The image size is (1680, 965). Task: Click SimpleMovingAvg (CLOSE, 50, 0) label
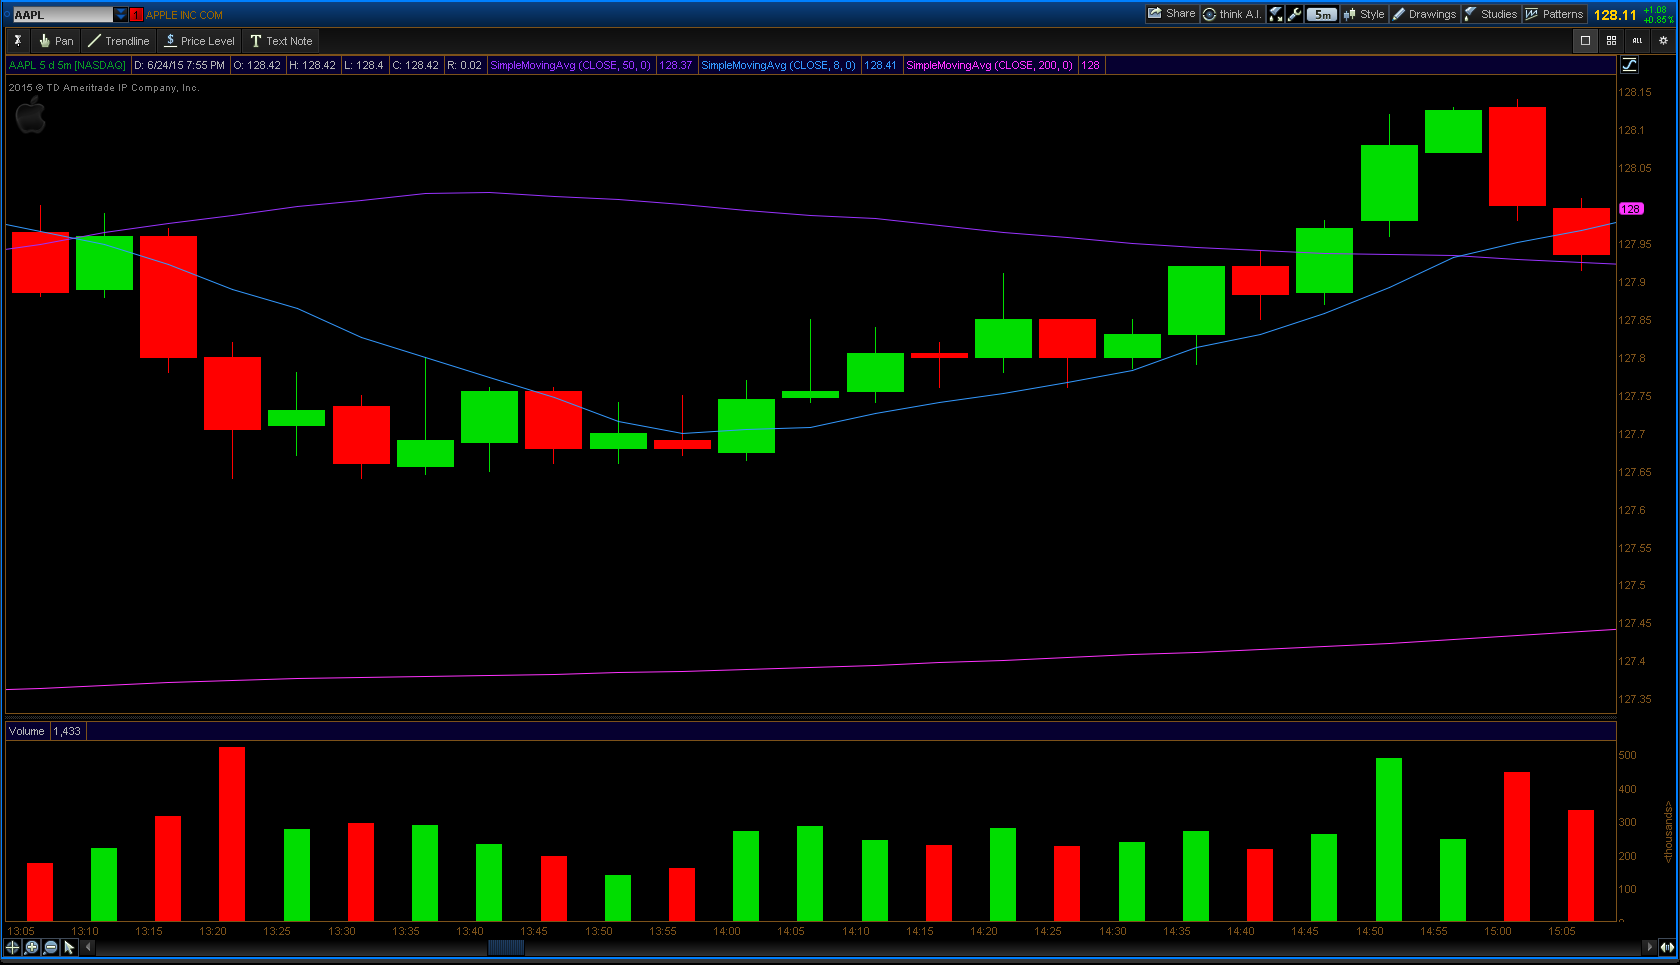click(x=570, y=65)
